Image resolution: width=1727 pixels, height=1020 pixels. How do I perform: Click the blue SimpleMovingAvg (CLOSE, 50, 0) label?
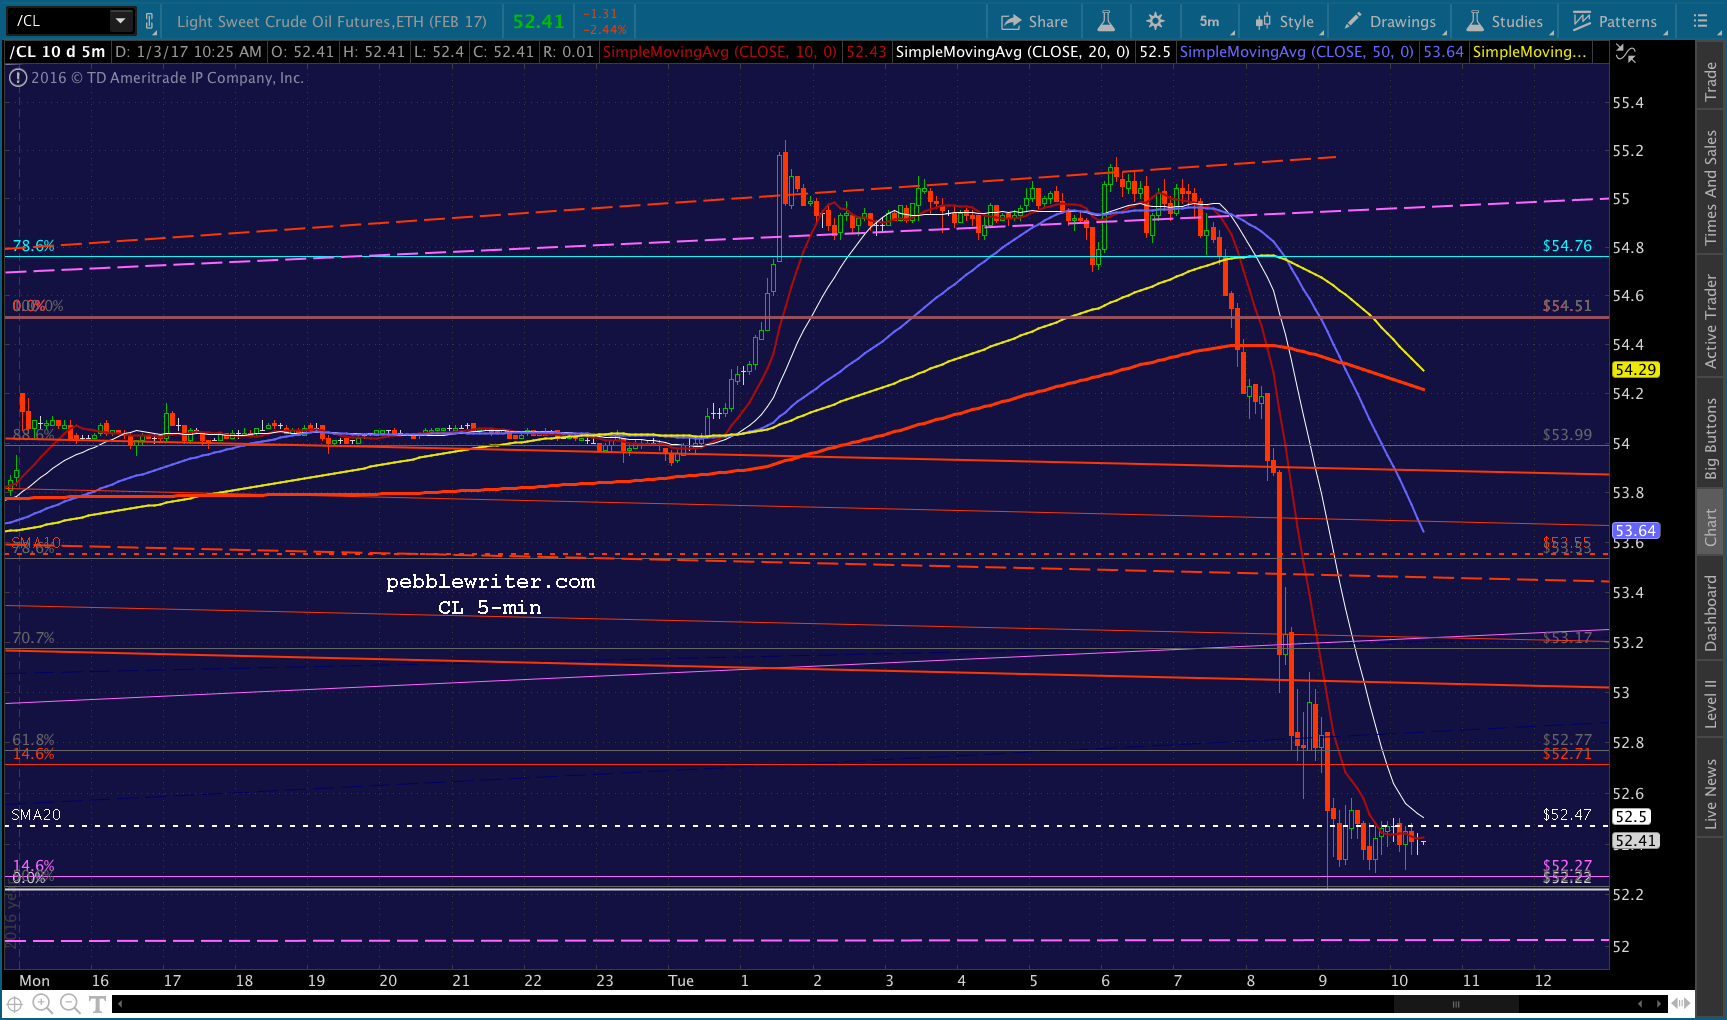coord(1297,52)
